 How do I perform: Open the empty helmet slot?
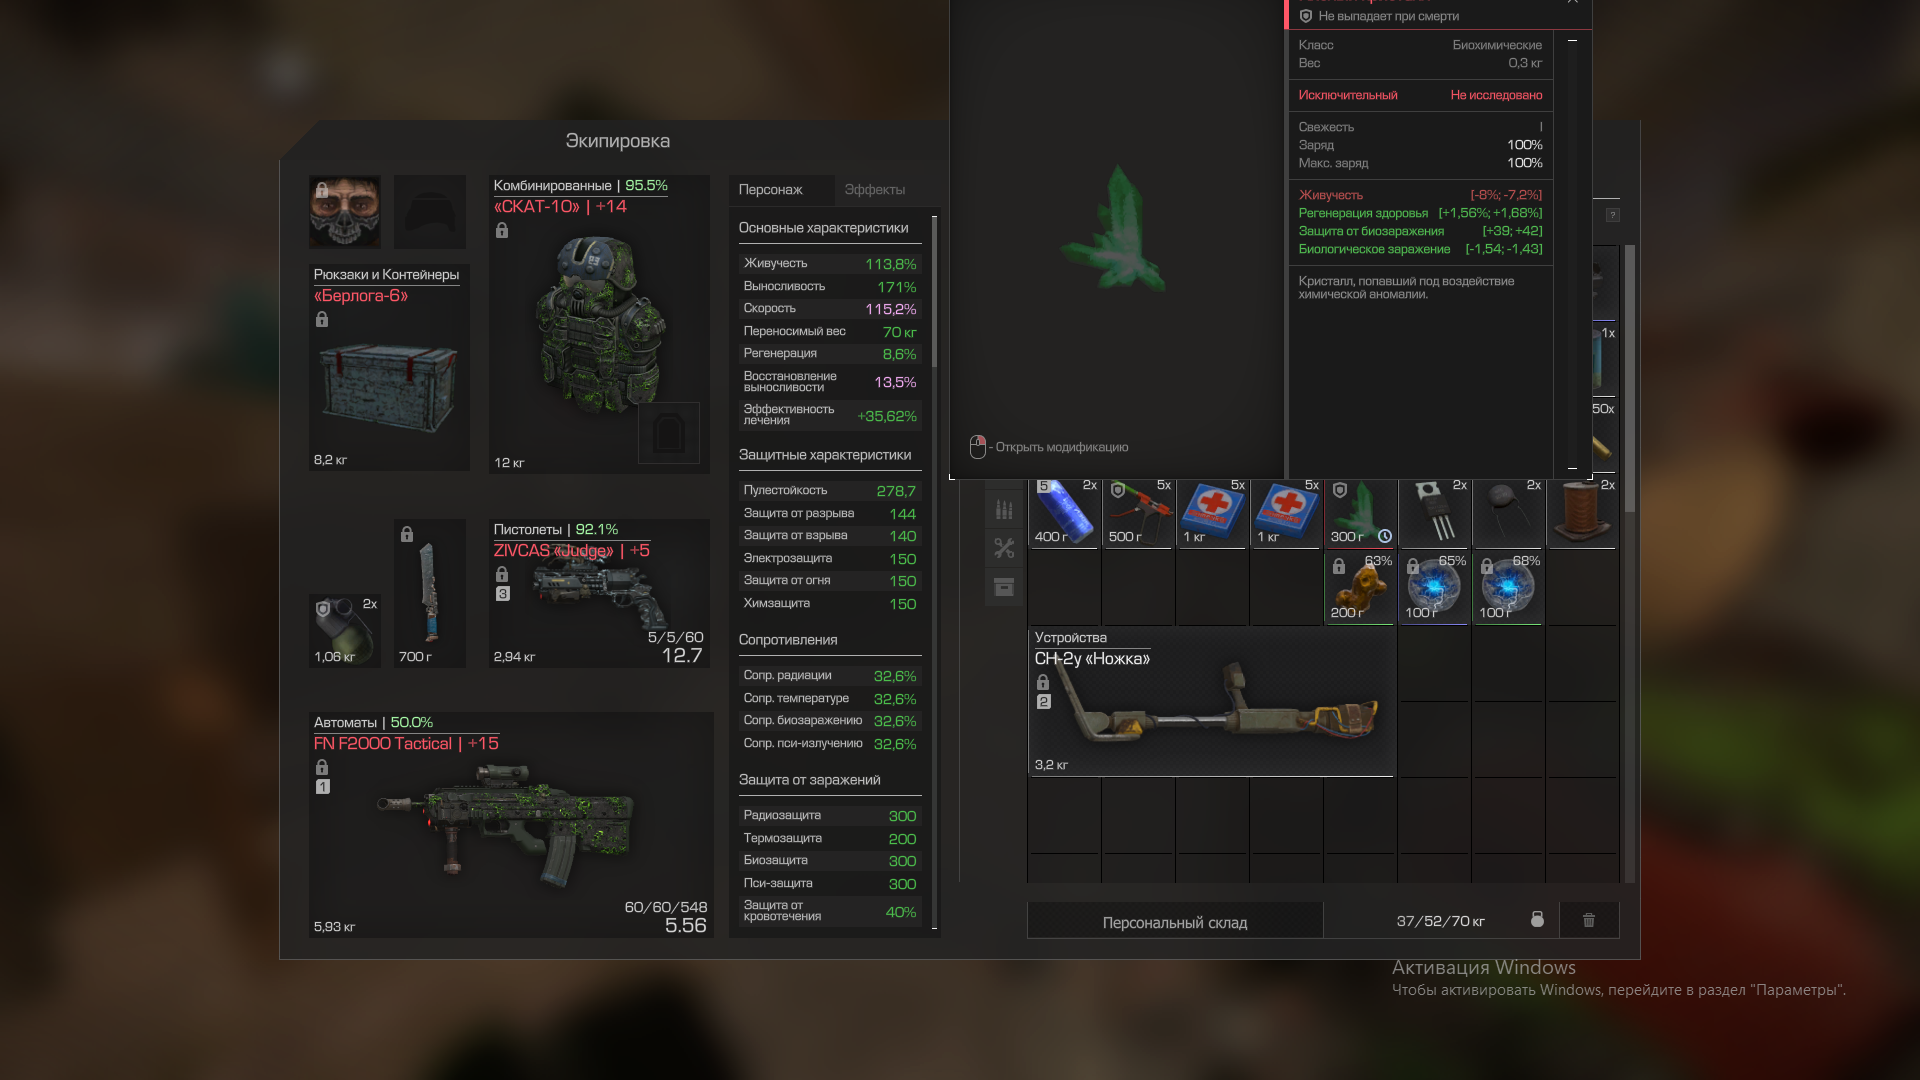coord(430,212)
